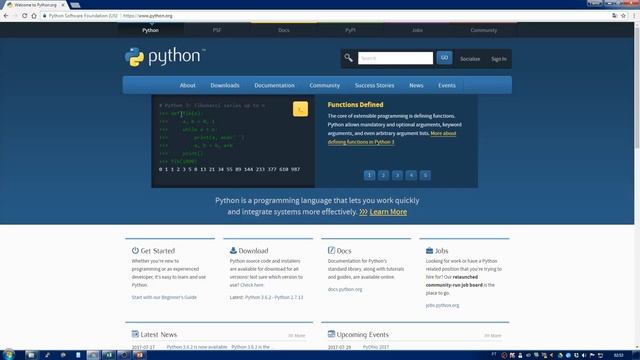Open the docs.python.org link
The image size is (640, 360).
[x=345, y=289]
